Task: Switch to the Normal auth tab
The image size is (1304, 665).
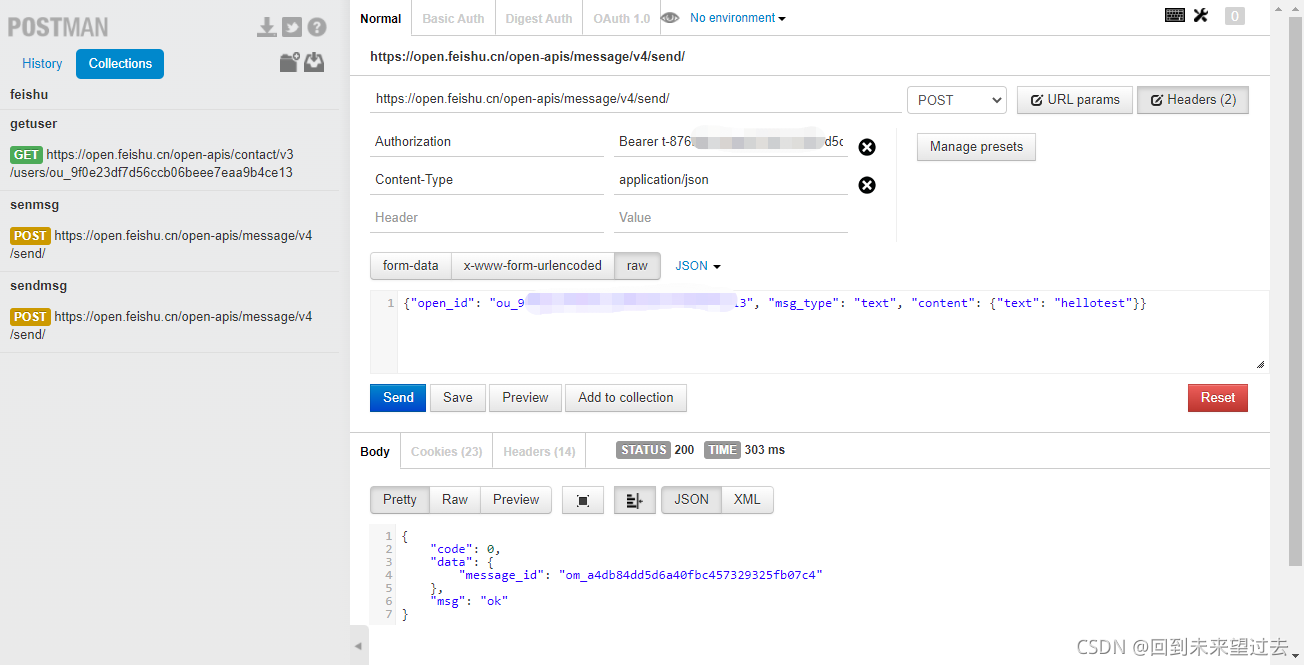Action: (x=380, y=18)
